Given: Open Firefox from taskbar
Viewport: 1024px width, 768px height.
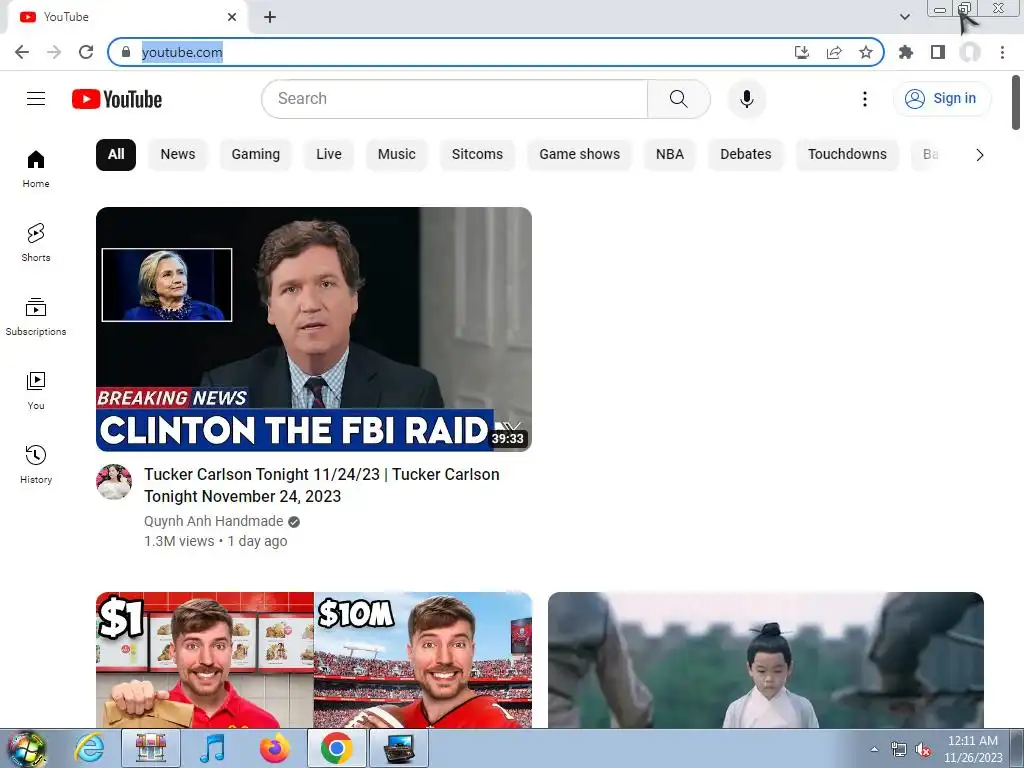Looking at the screenshot, I should [x=275, y=748].
